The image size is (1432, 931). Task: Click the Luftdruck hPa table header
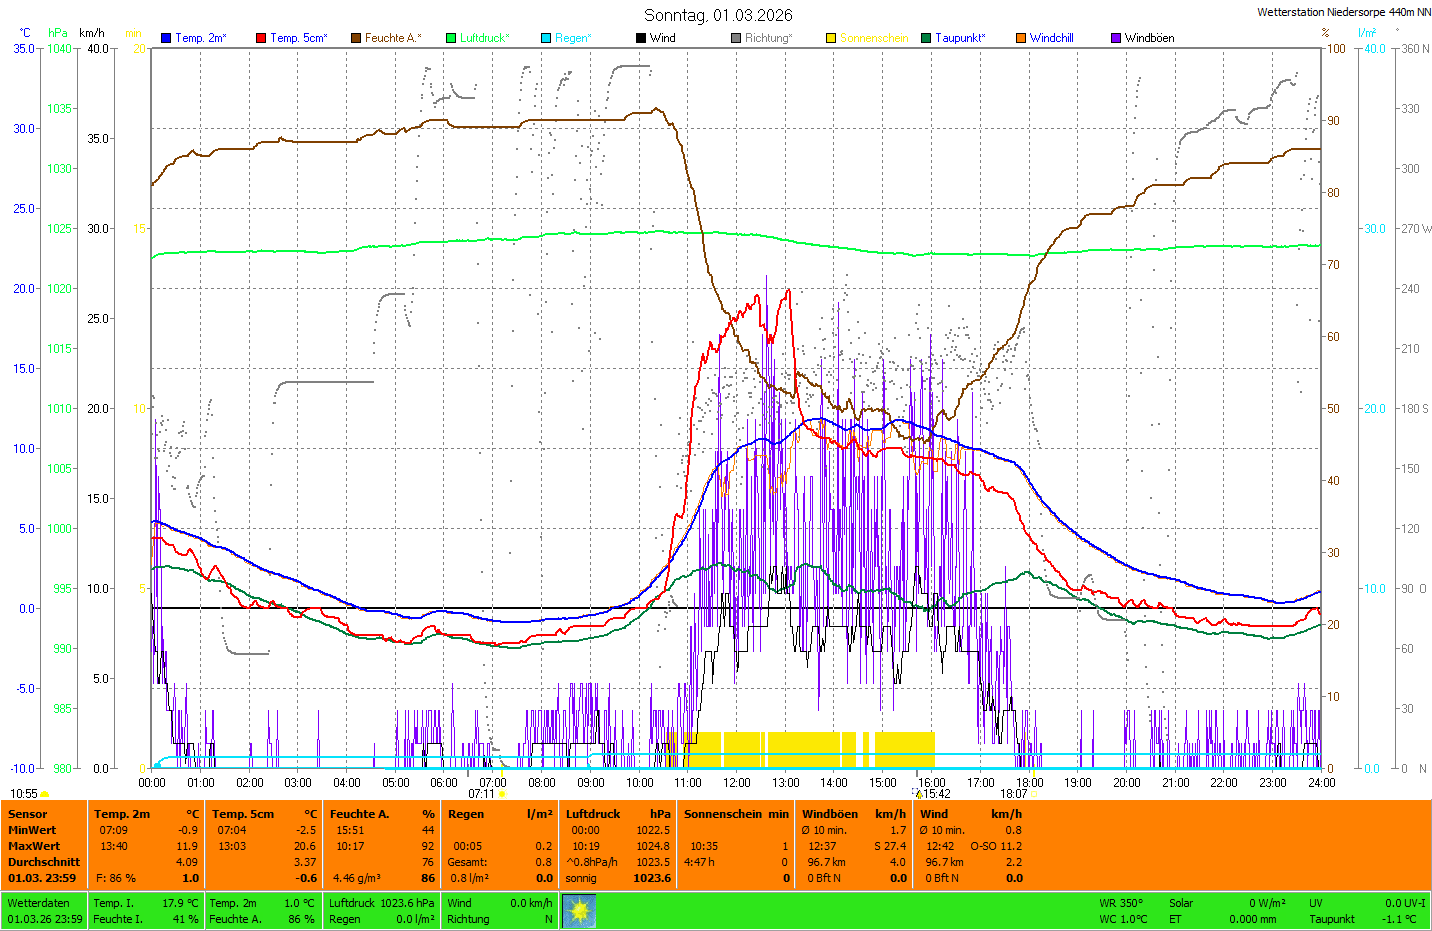[x=618, y=814]
